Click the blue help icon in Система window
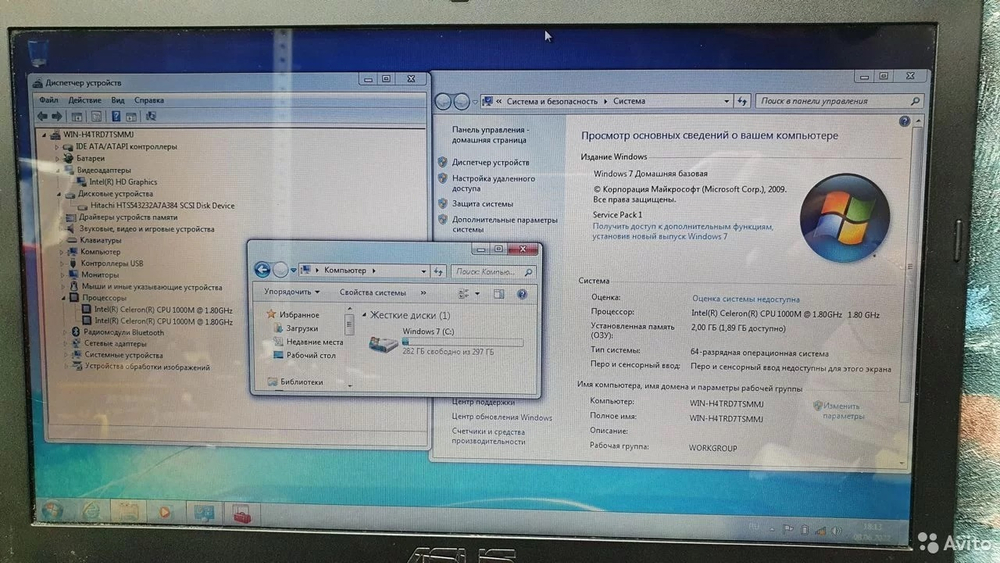 [904, 121]
